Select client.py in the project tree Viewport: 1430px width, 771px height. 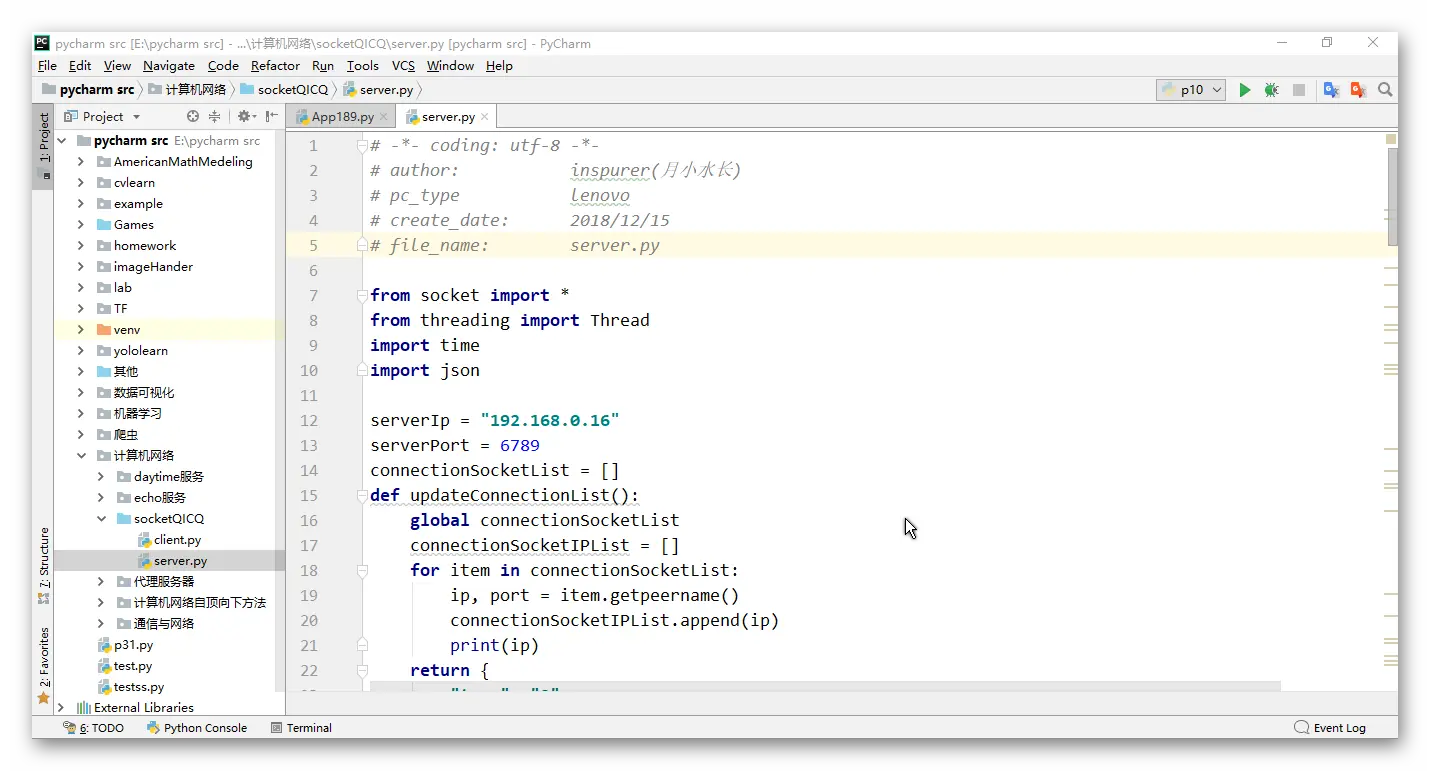pyautogui.click(x=169, y=540)
